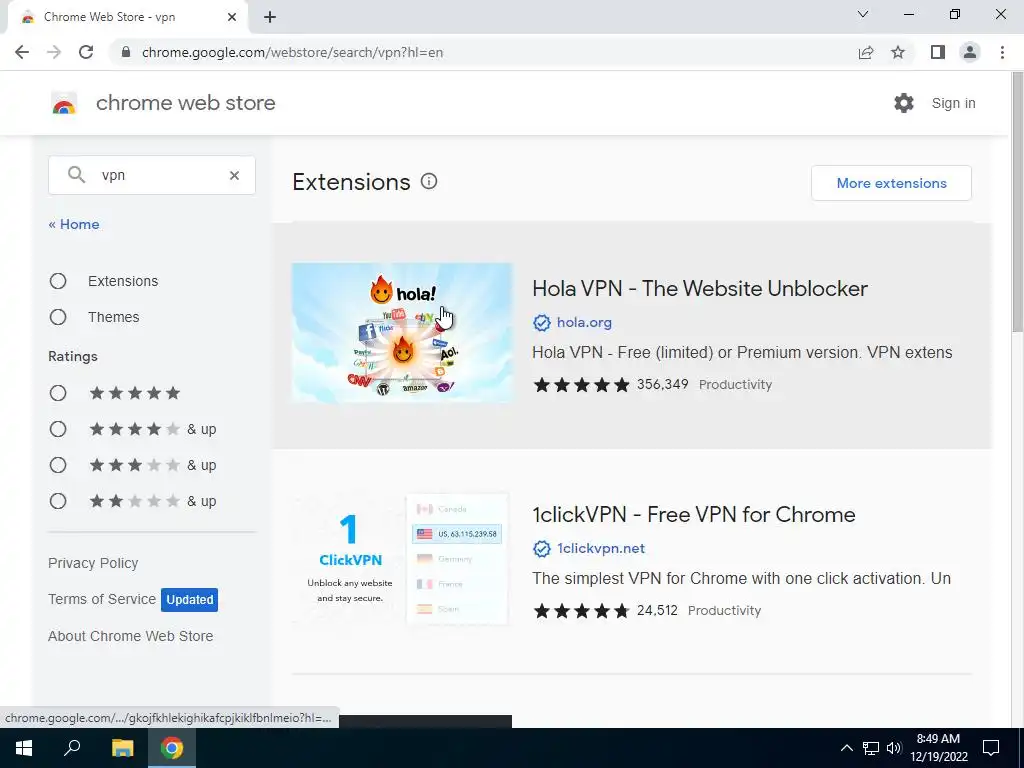Screen dimensions: 1024x768
Task: Open the Terms of Service link
Action: pos(102,599)
